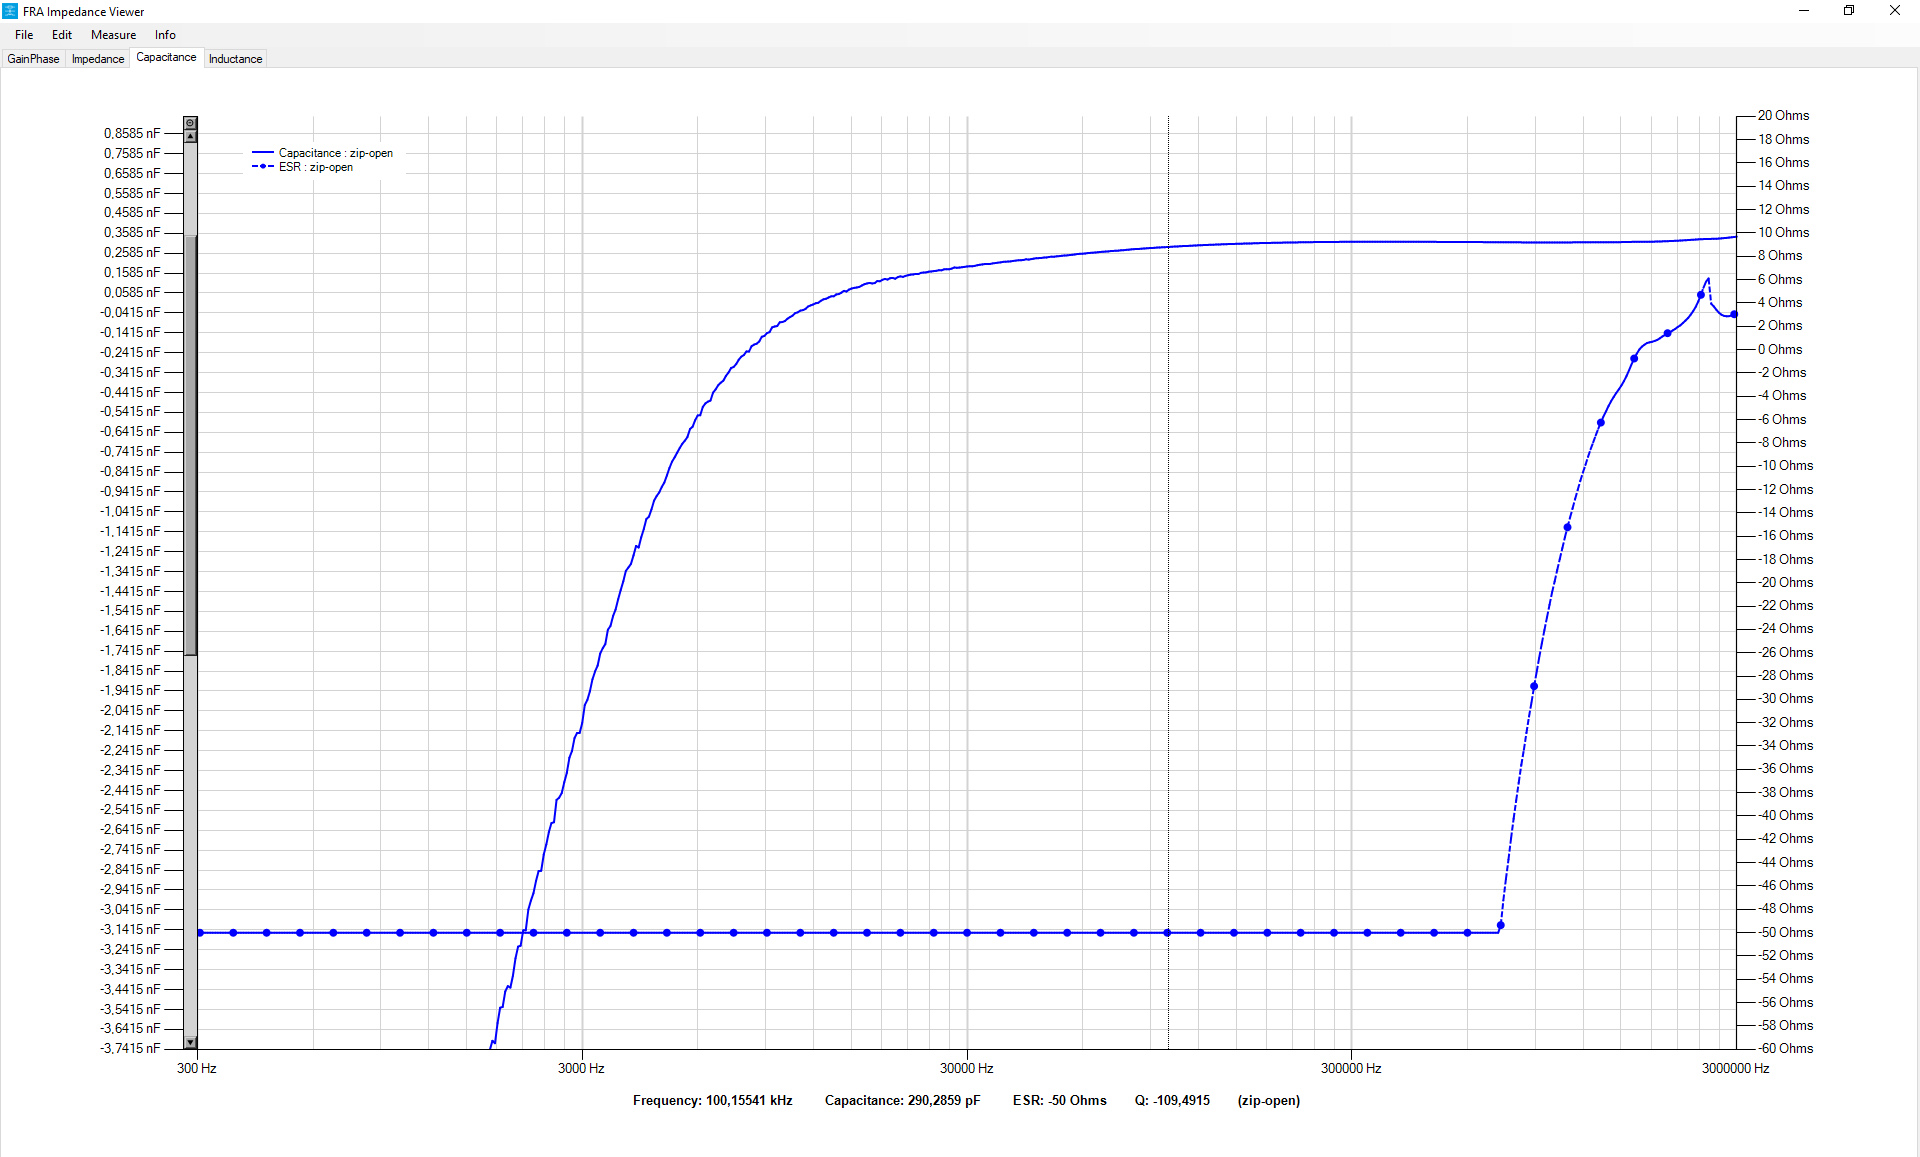Viewport: 1920px width, 1157px height.
Task: Click the '-60 Ohms' right axis label
Action: [1786, 1048]
